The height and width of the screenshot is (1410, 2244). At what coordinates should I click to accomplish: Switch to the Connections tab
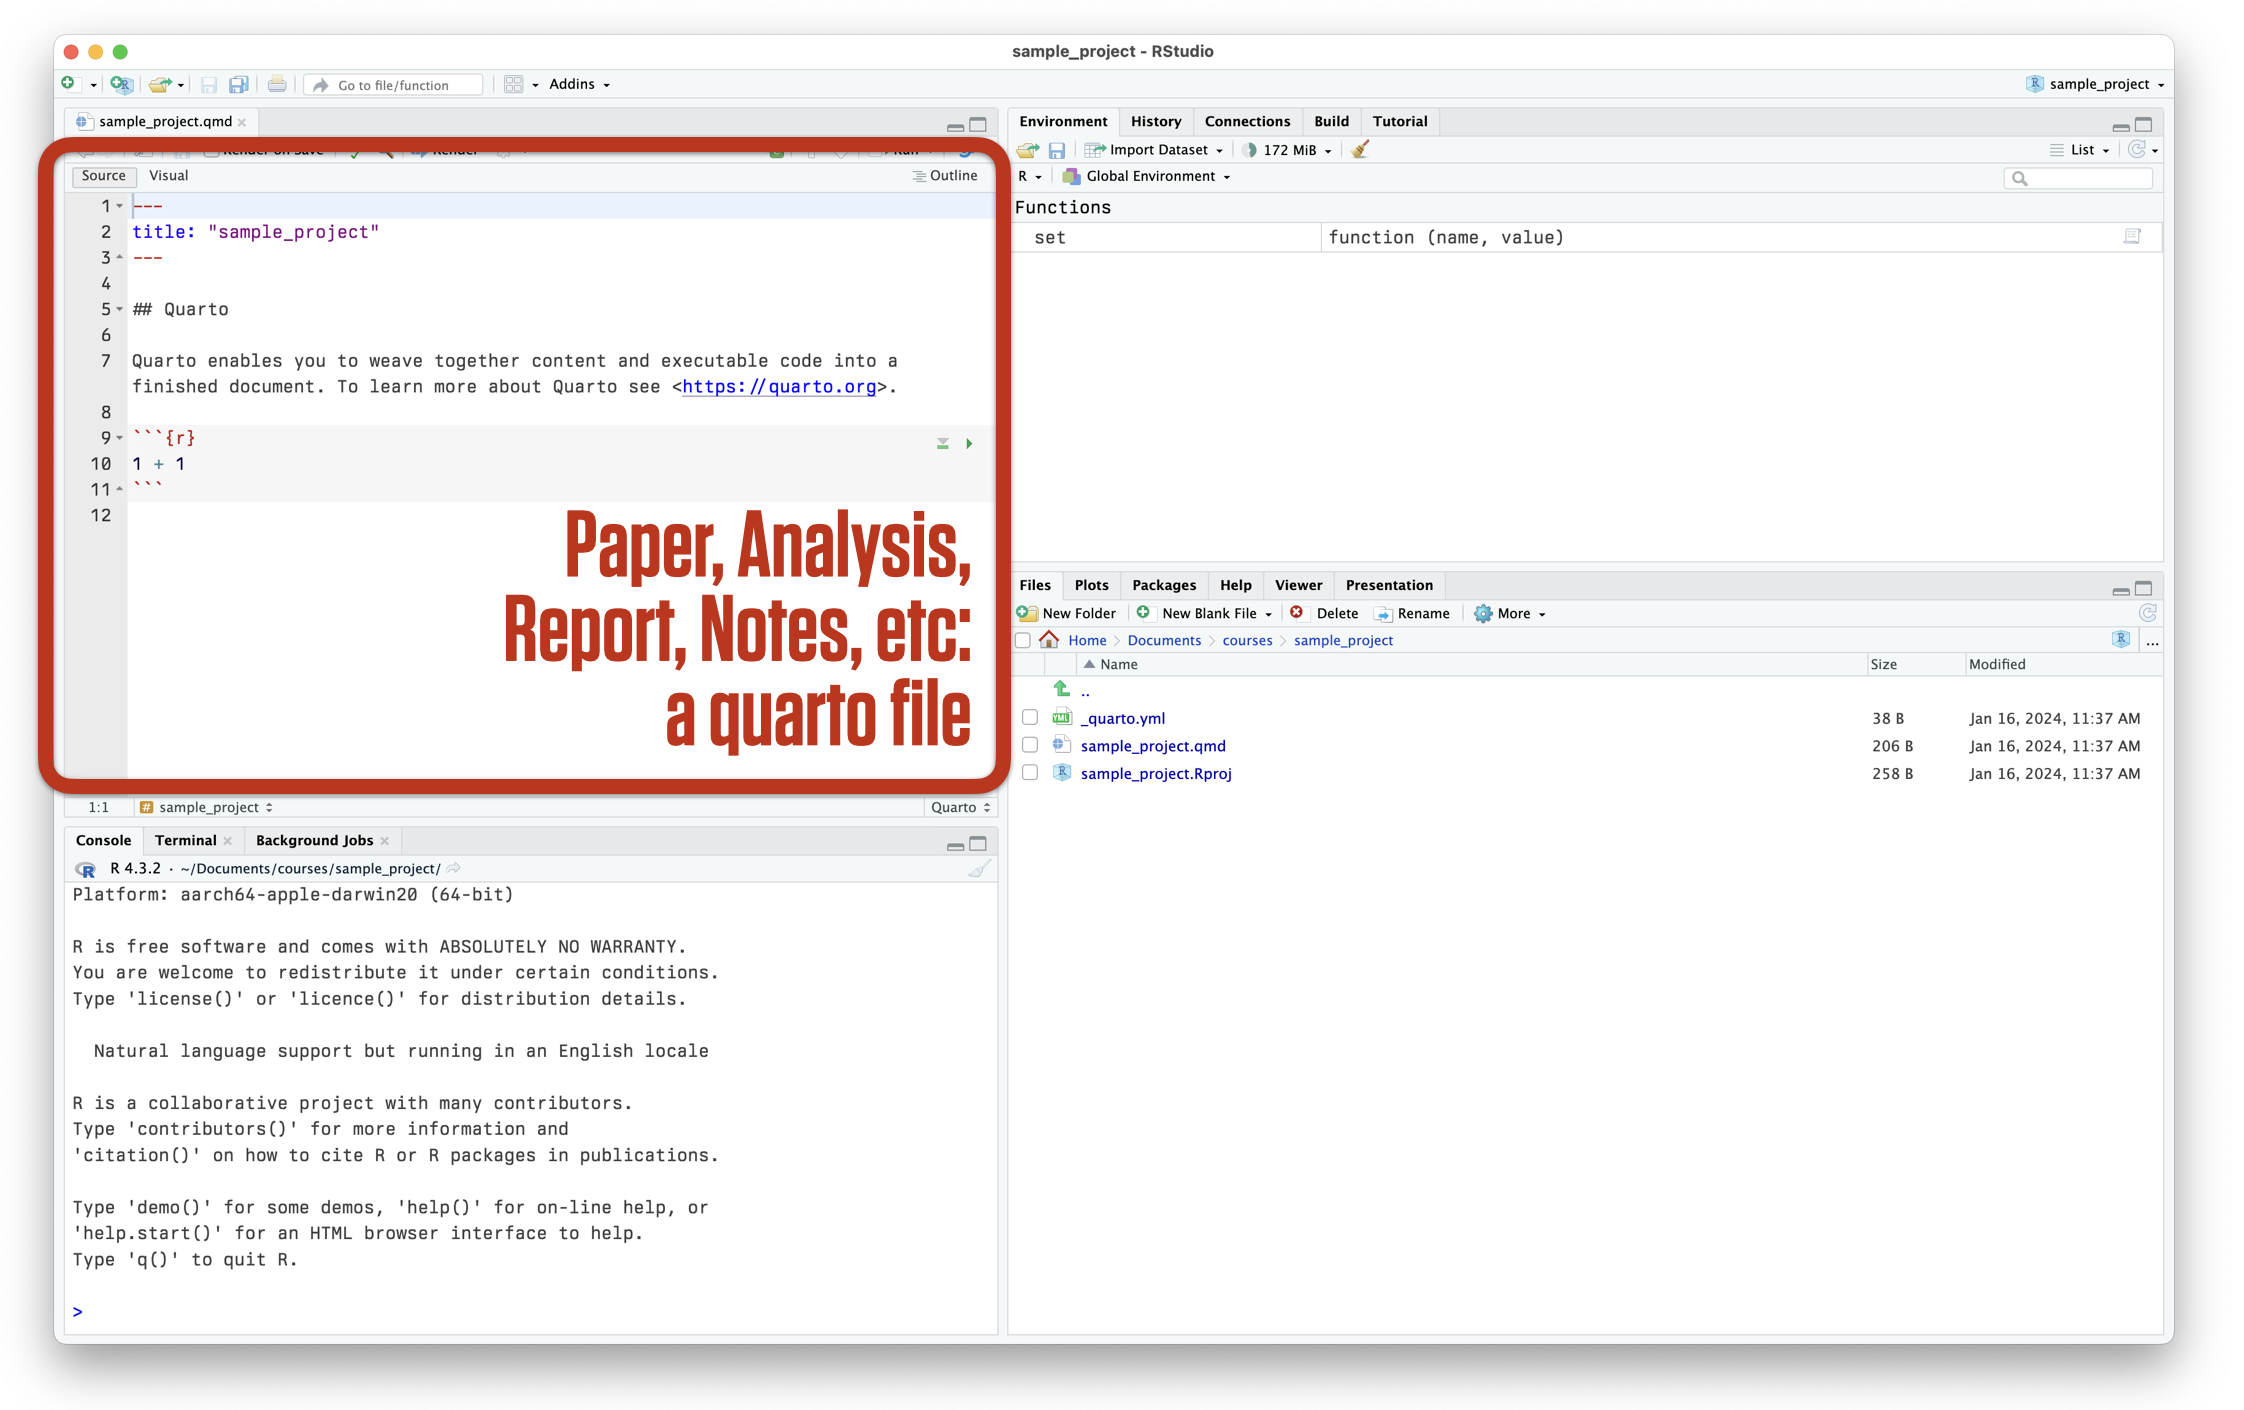pyautogui.click(x=1247, y=121)
